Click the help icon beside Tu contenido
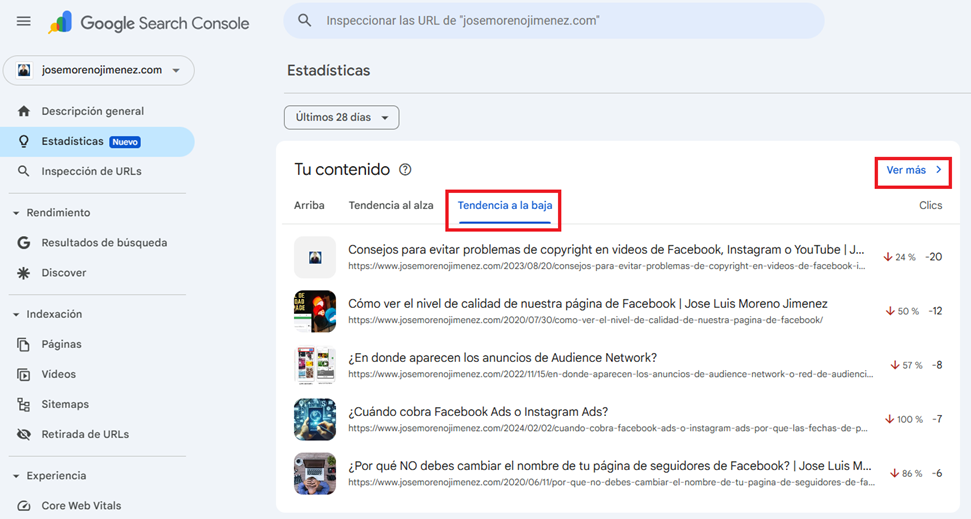Viewport: 971px width, 519px height. pos(405,170)
